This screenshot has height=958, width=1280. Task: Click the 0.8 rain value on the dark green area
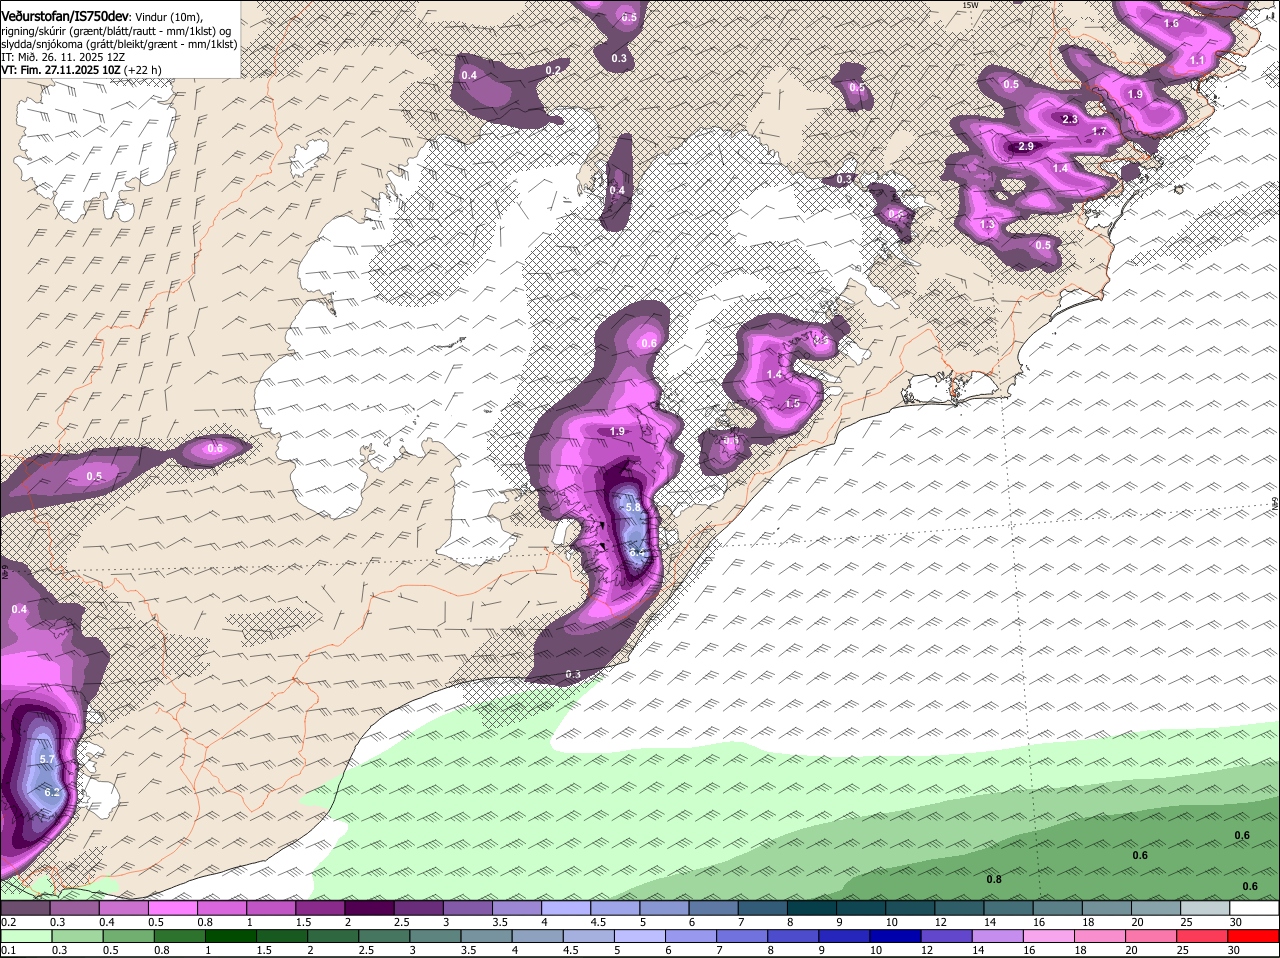point(994,880)
